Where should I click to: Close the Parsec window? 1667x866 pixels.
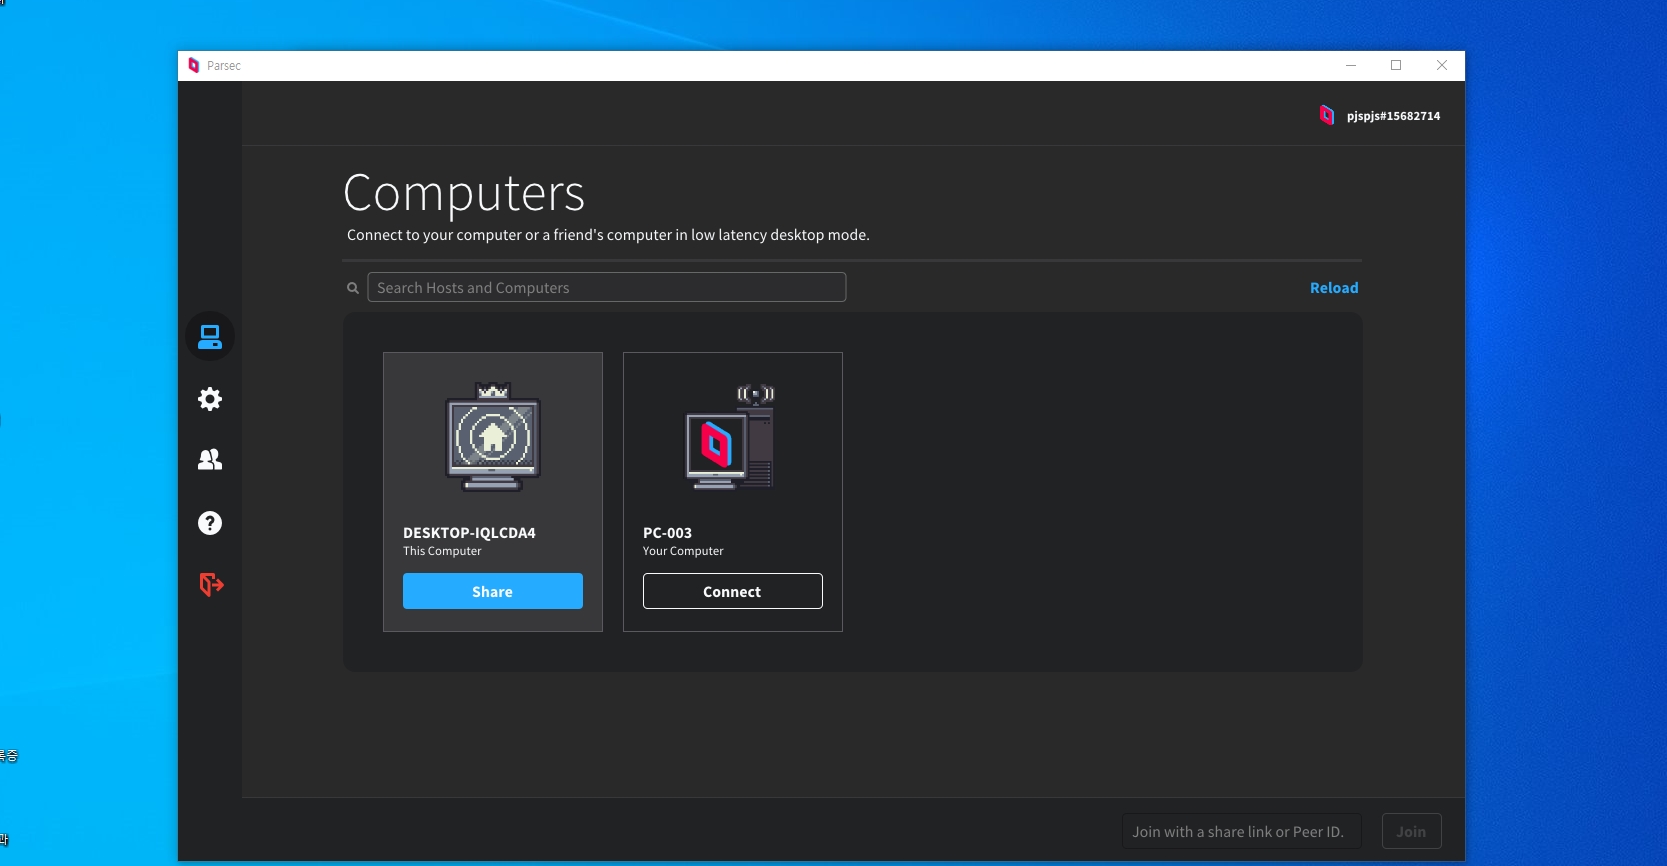click(x=1442, y=66)
